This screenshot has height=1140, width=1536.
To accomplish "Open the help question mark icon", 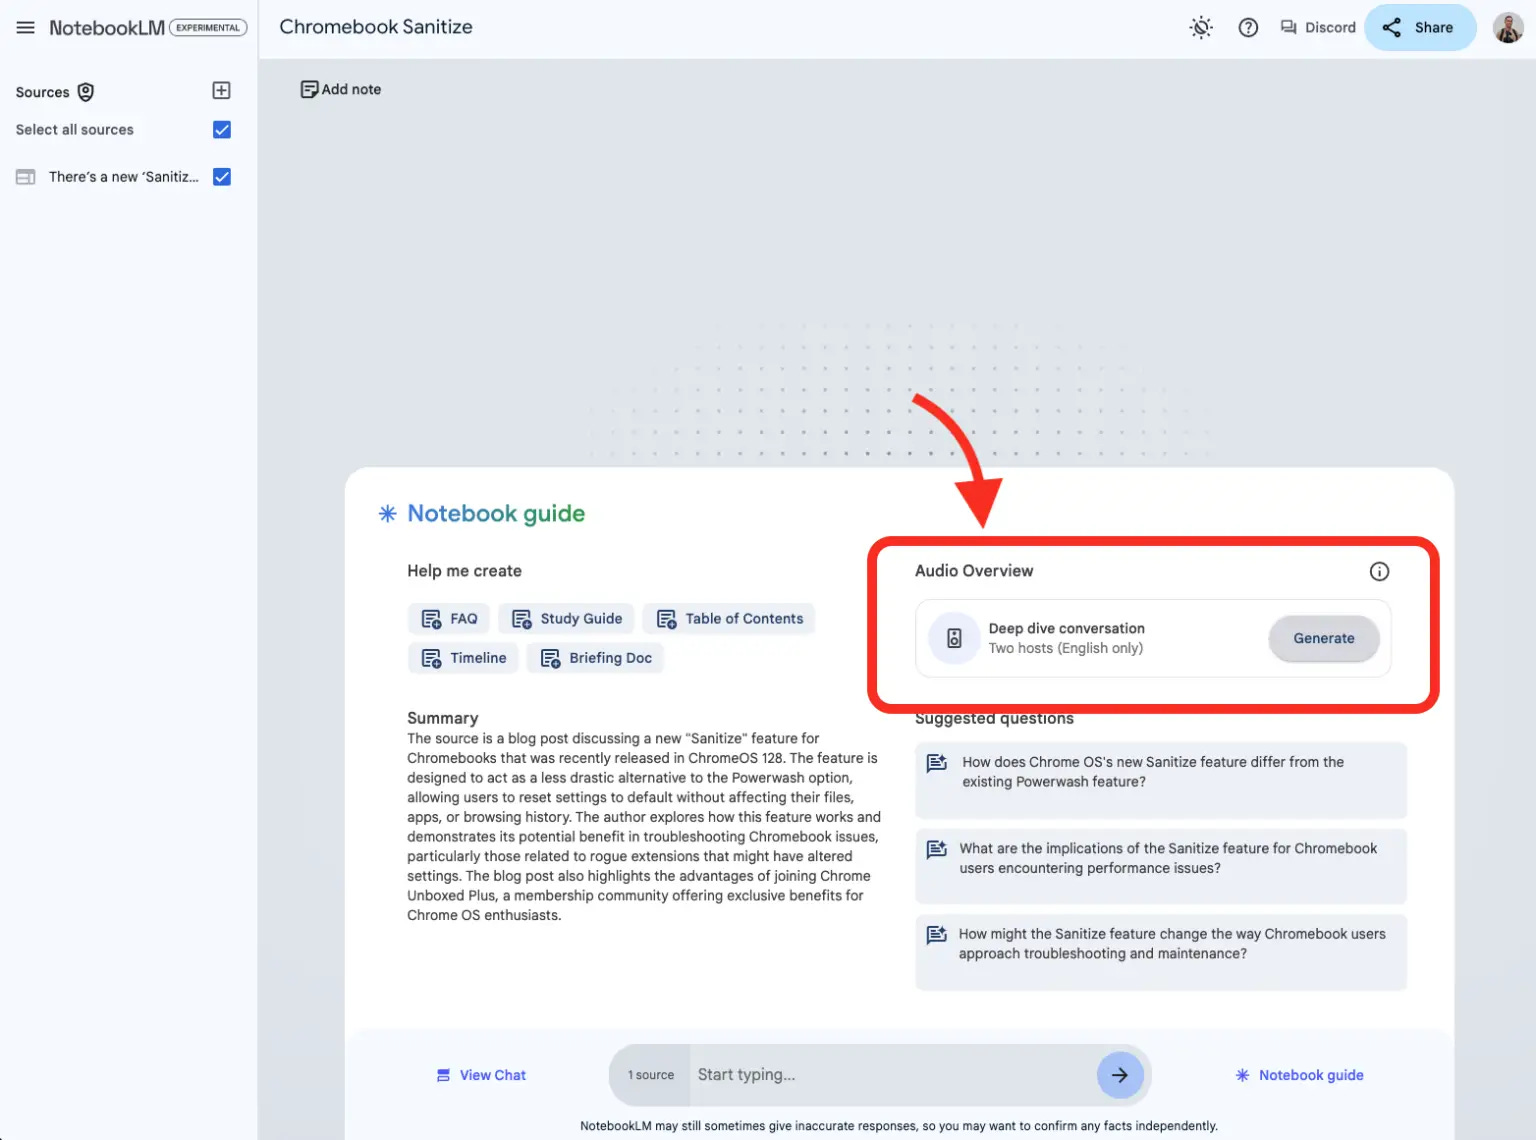I will point(1248,28).
